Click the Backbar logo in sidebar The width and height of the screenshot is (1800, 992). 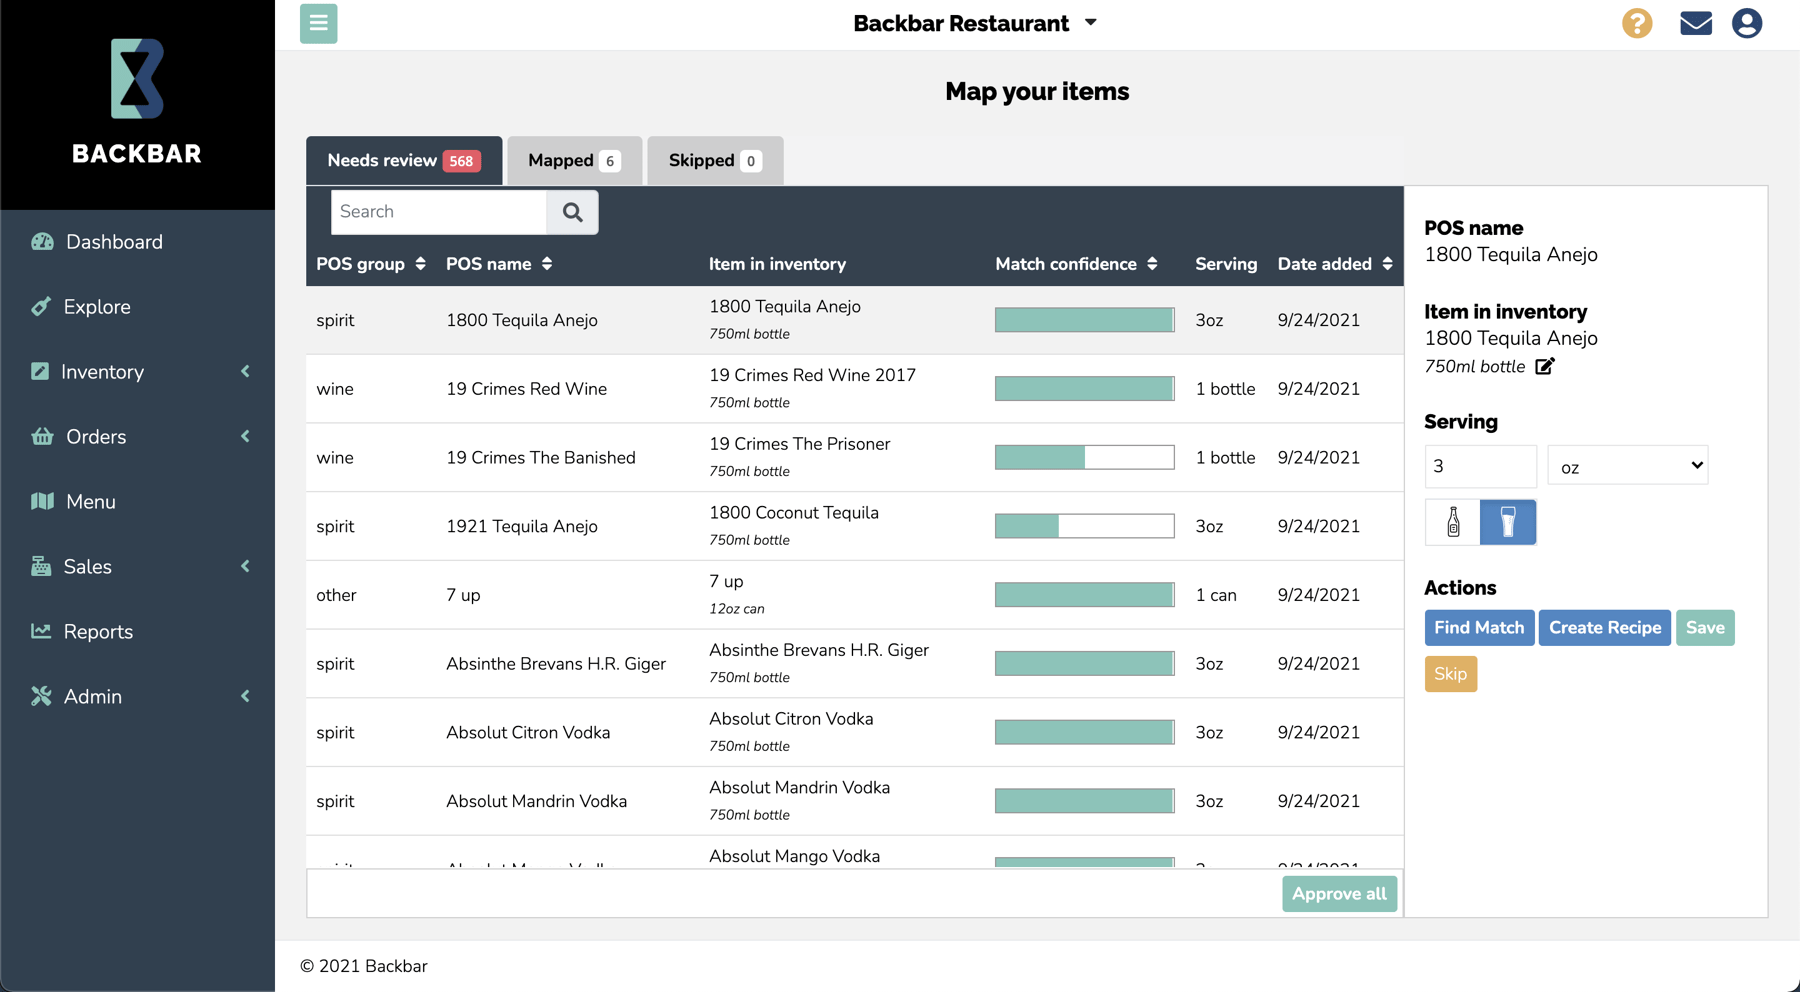tap(137, 100)
